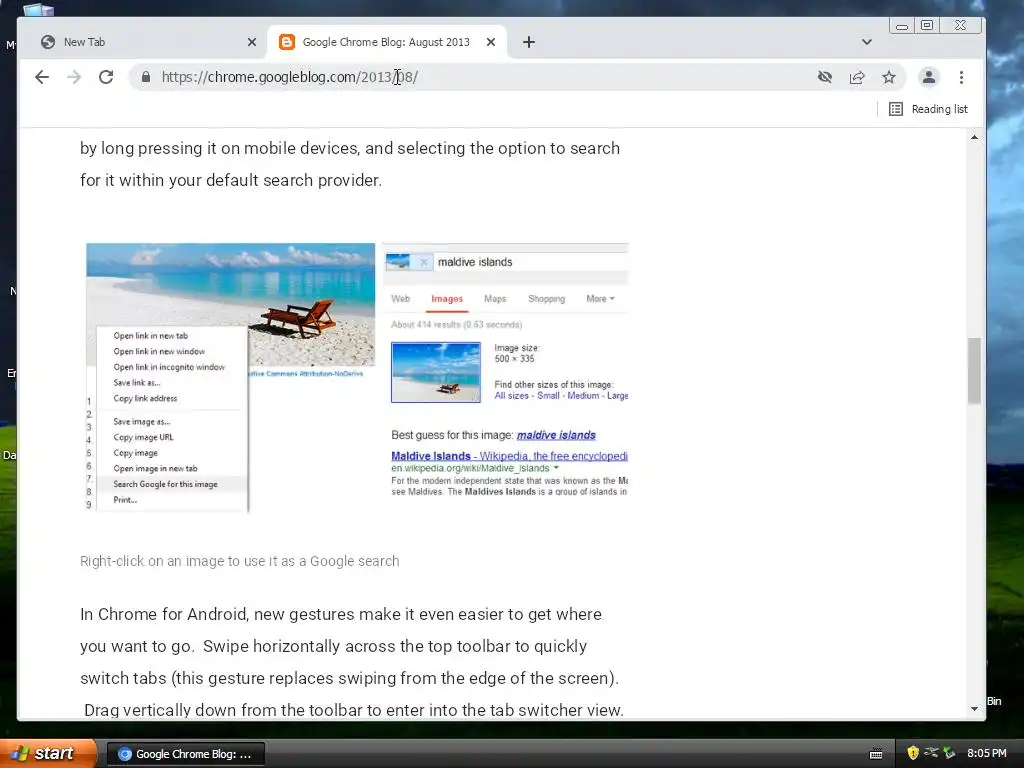
Task: Open the 'Maldive Islands - Wikipedia' result link
Action: [509, 456]
